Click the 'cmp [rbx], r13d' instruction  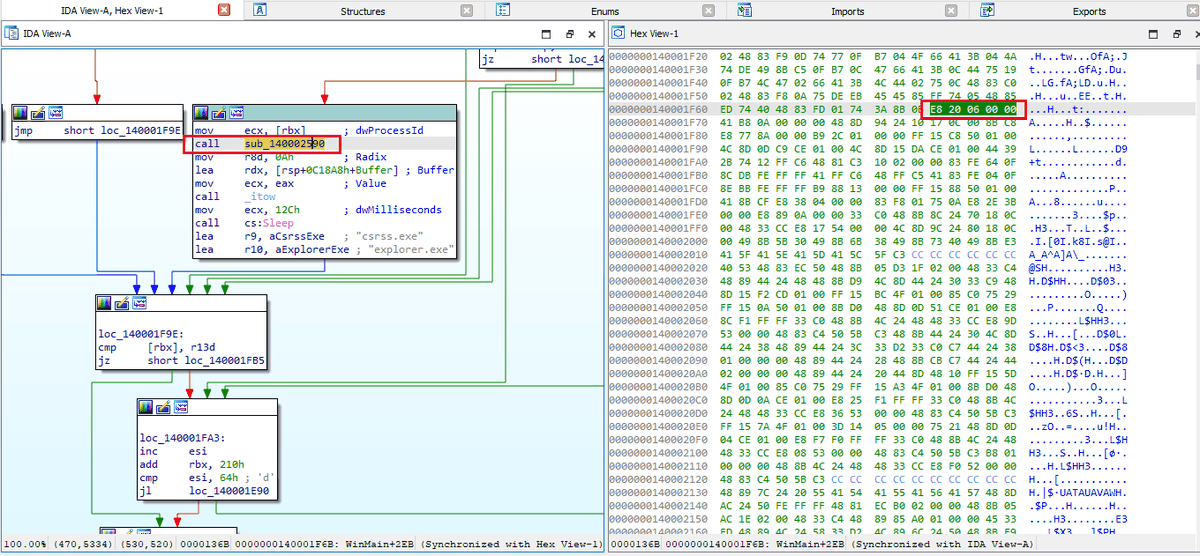pos(157,348)
